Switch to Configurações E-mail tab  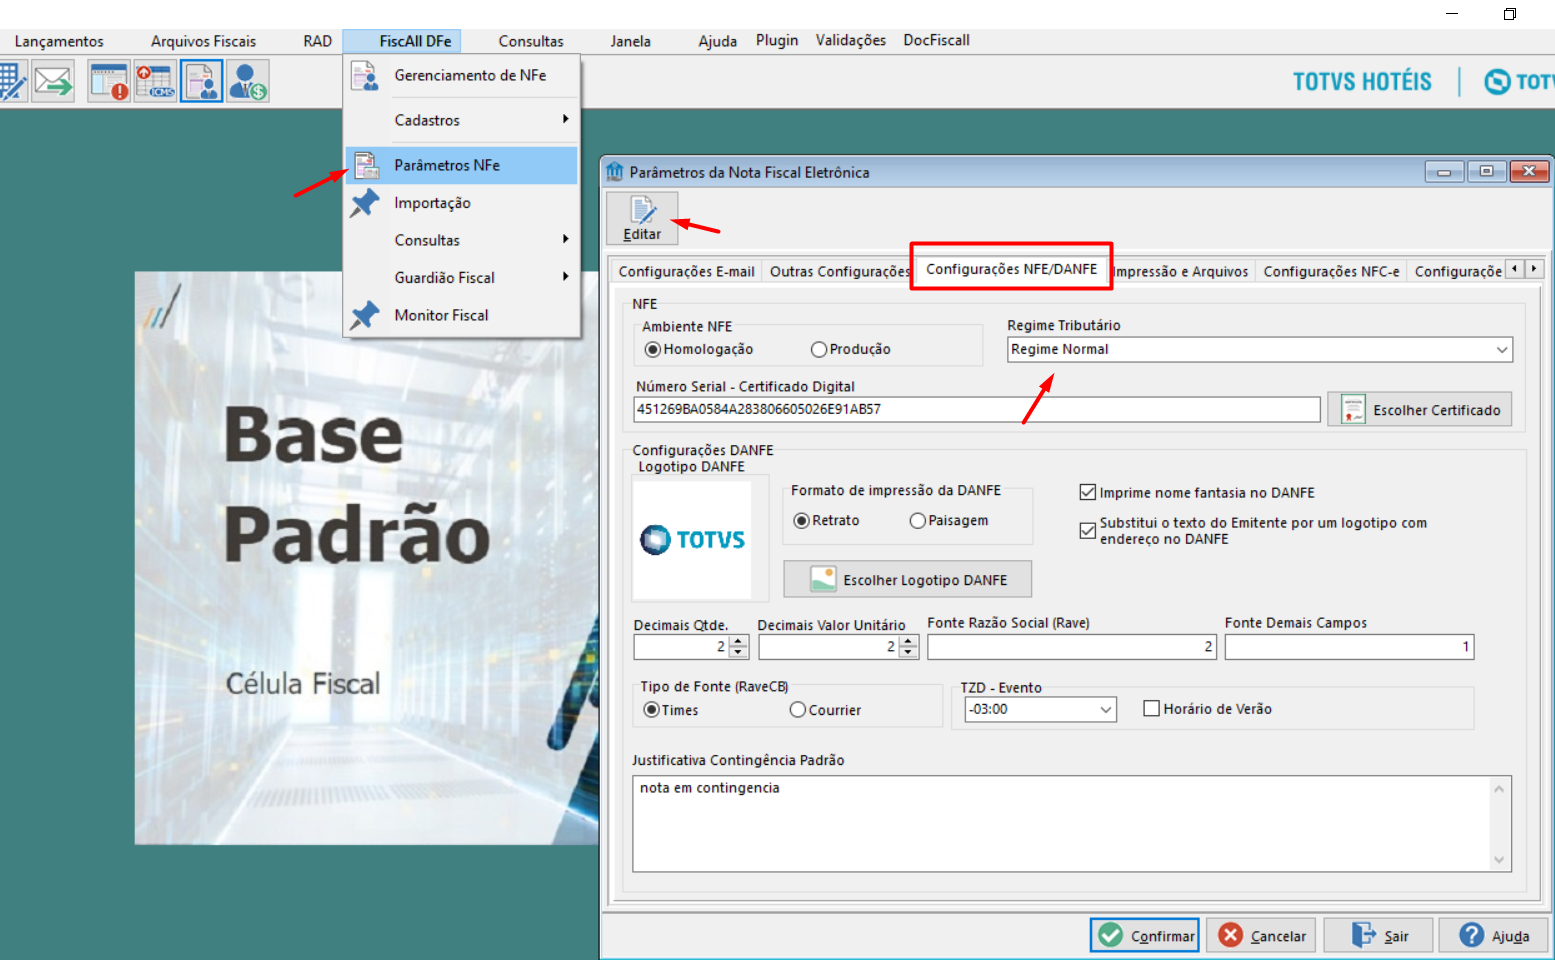[x=686, y=271]
